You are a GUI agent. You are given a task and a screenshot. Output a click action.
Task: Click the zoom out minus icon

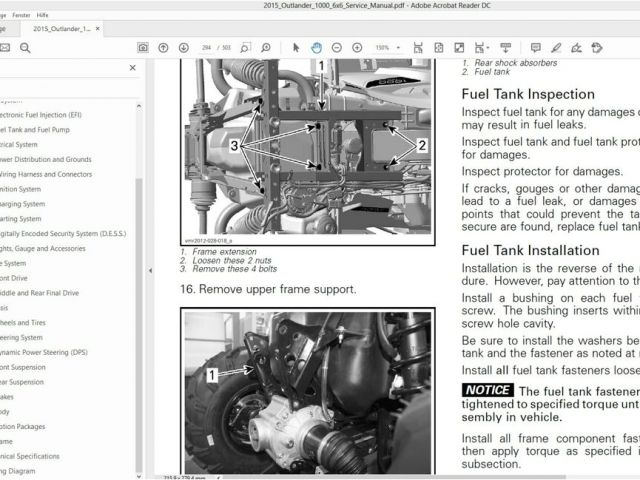tap(337, 47)
